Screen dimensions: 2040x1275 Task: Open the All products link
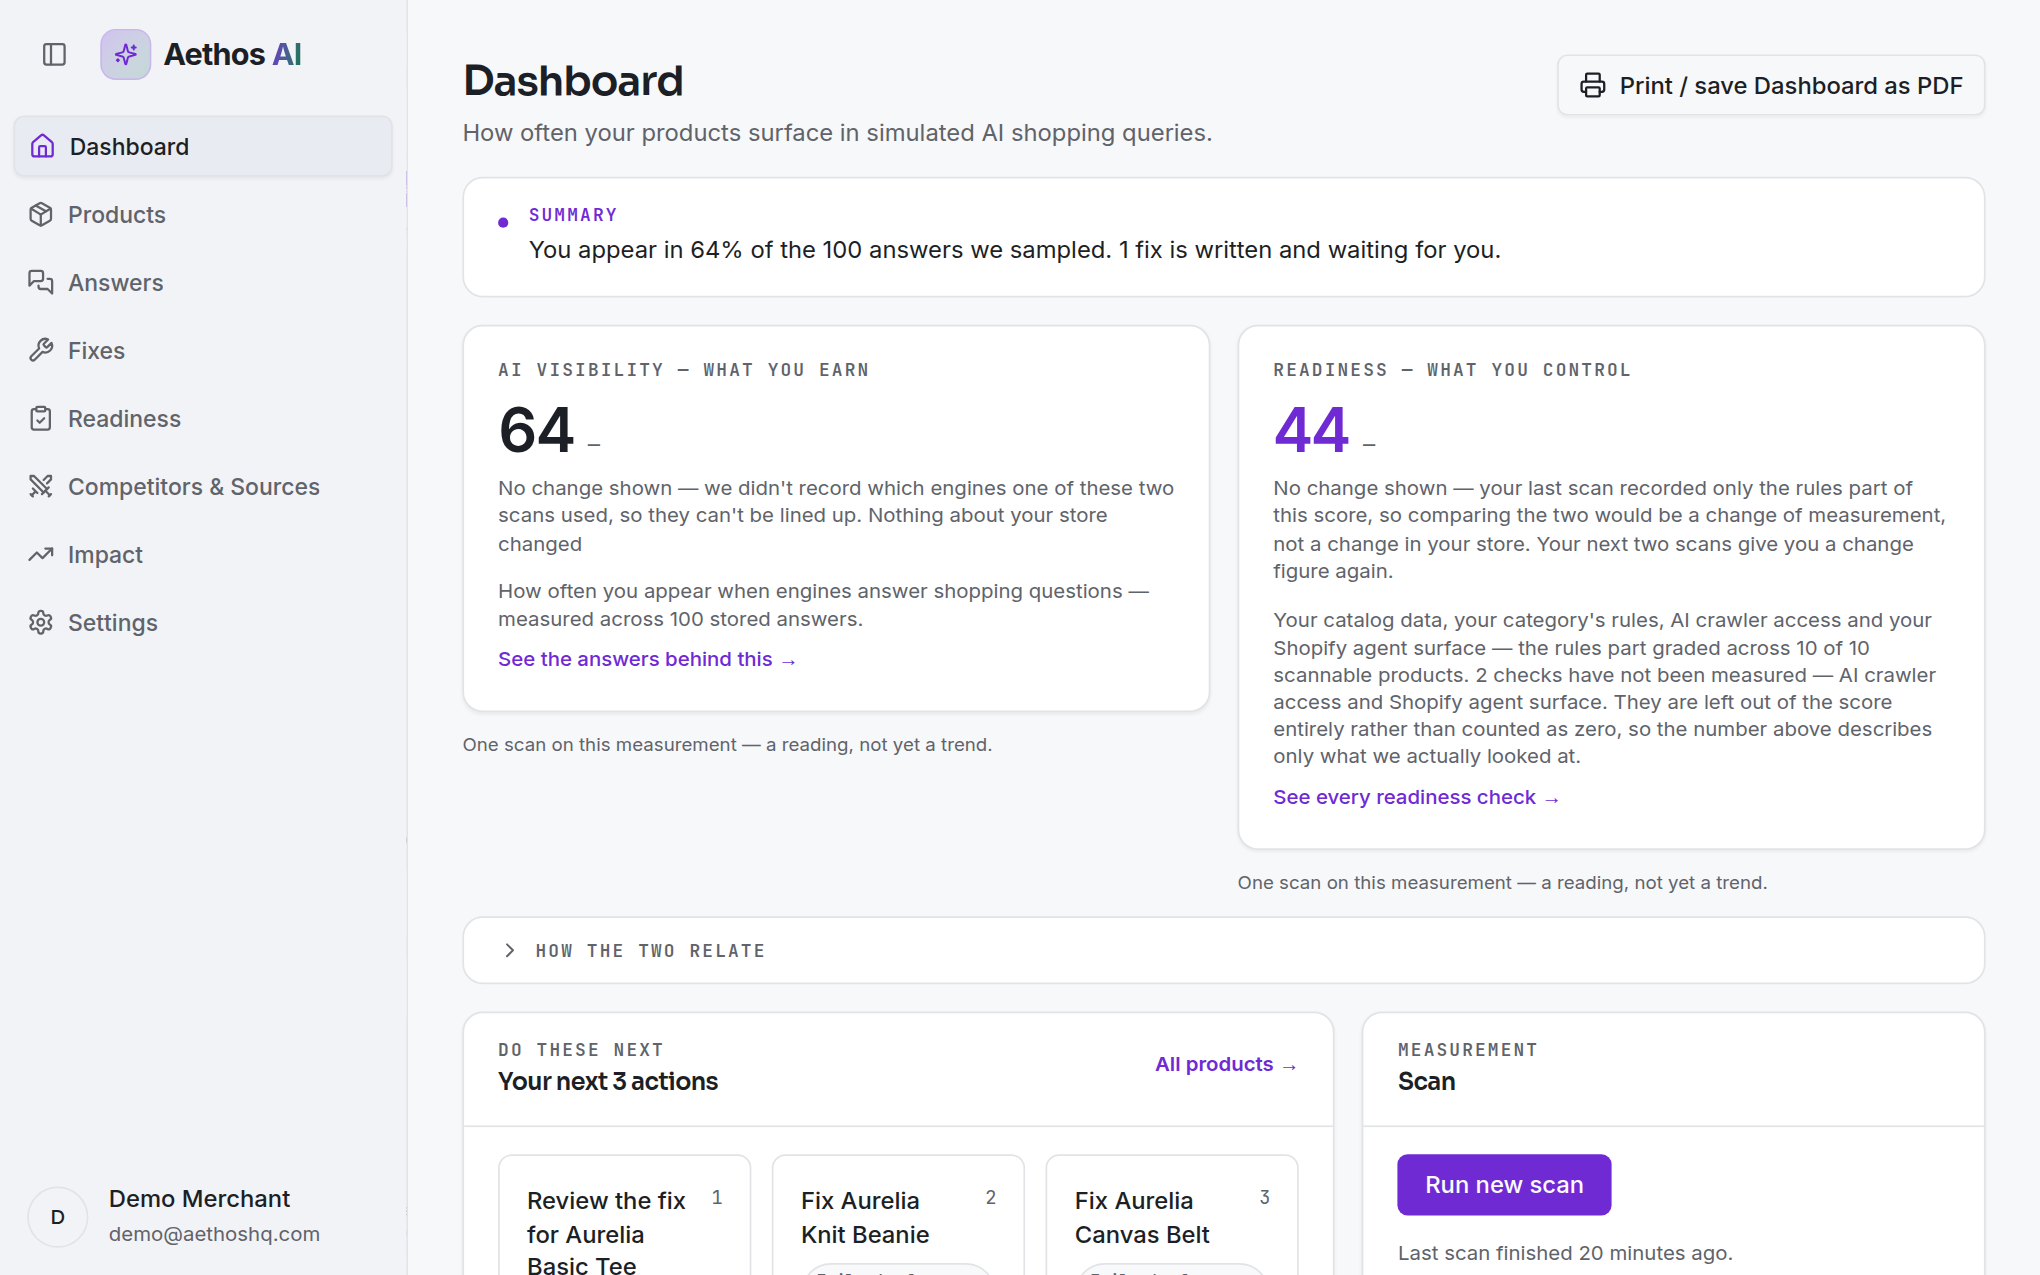[x=1226, y=1065]
